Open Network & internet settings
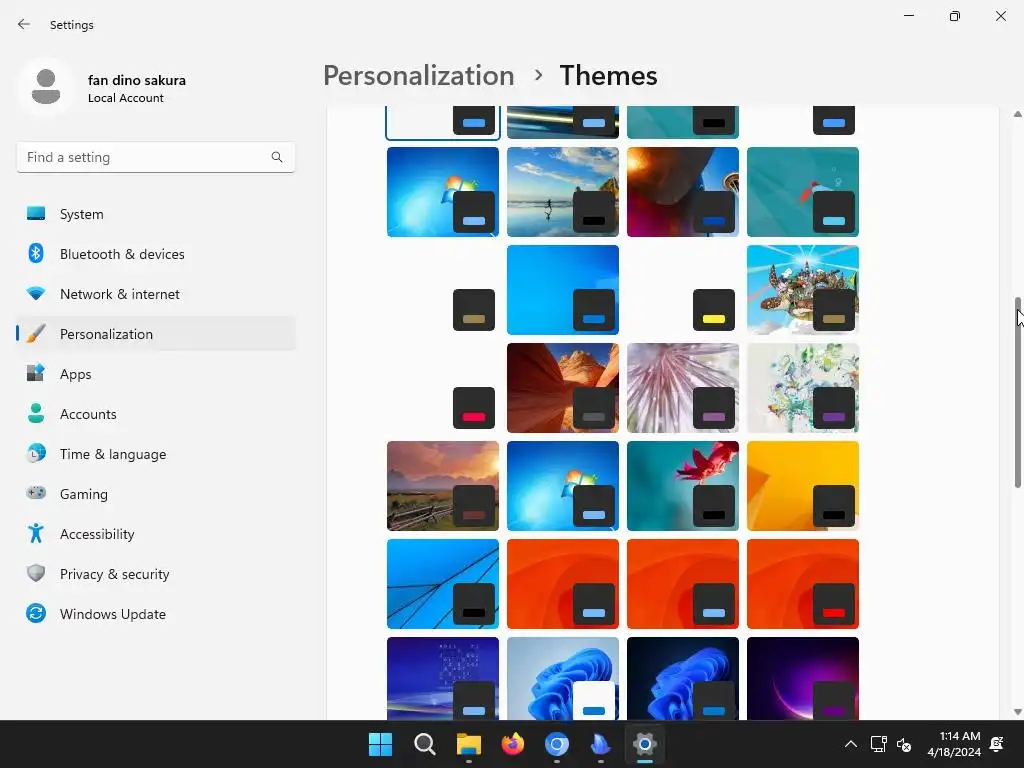Screen dimensions: 1024x768 tap(156, 294)
